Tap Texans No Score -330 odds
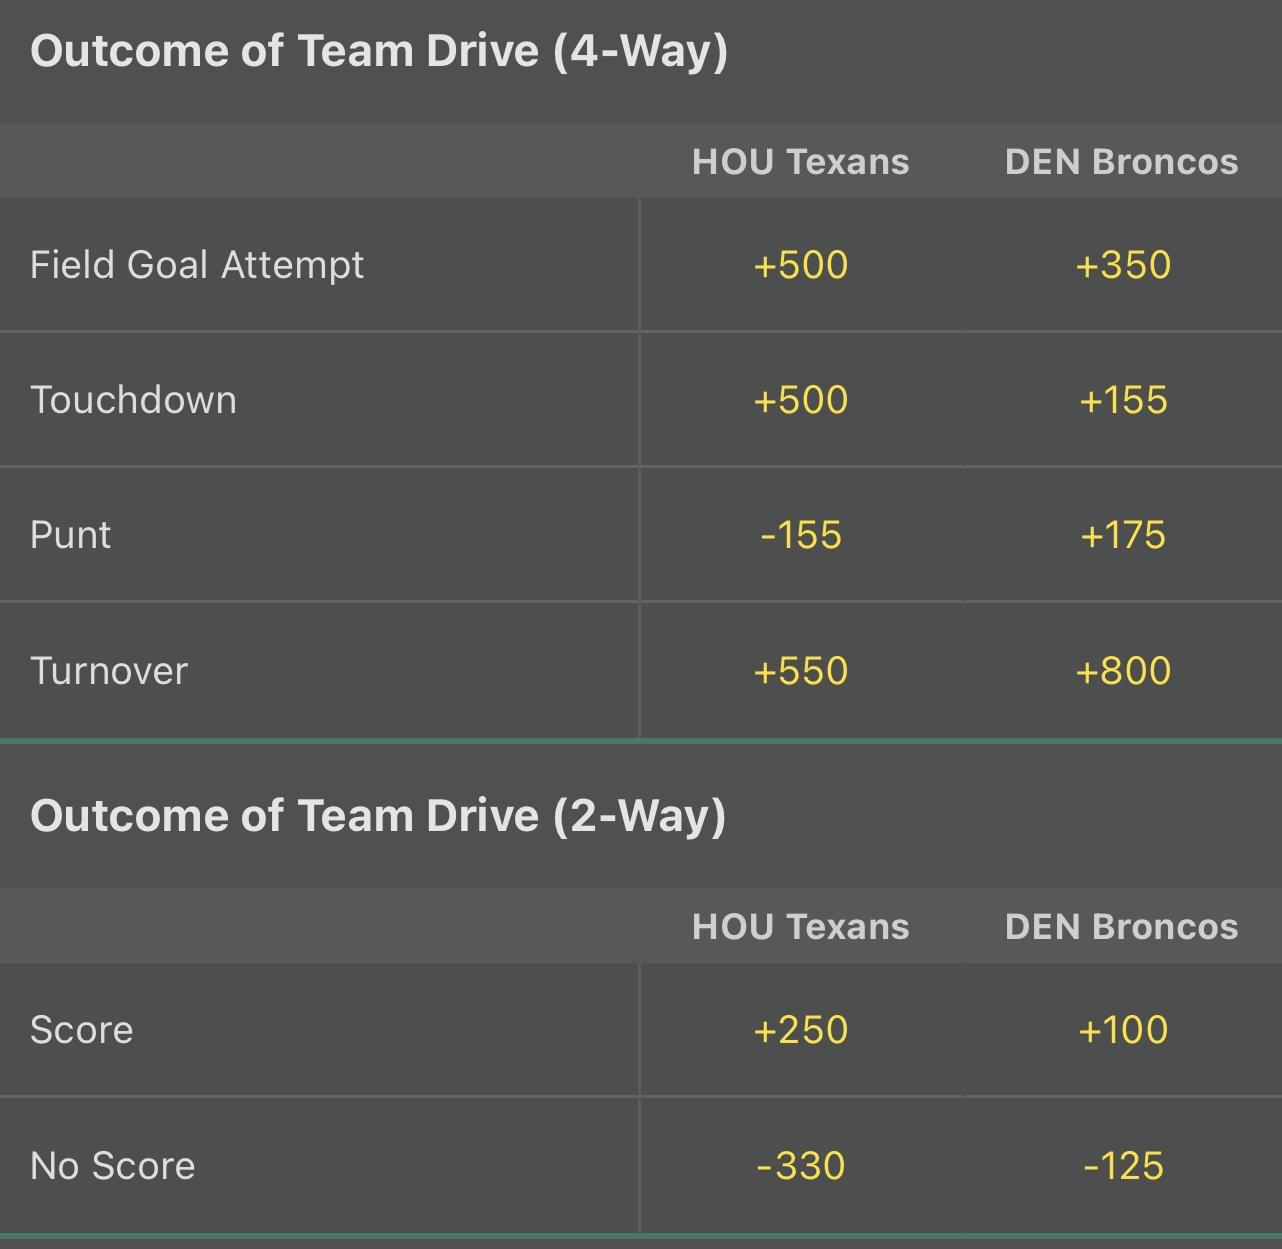The image size is (1282, 1249). click(800, 1166)
